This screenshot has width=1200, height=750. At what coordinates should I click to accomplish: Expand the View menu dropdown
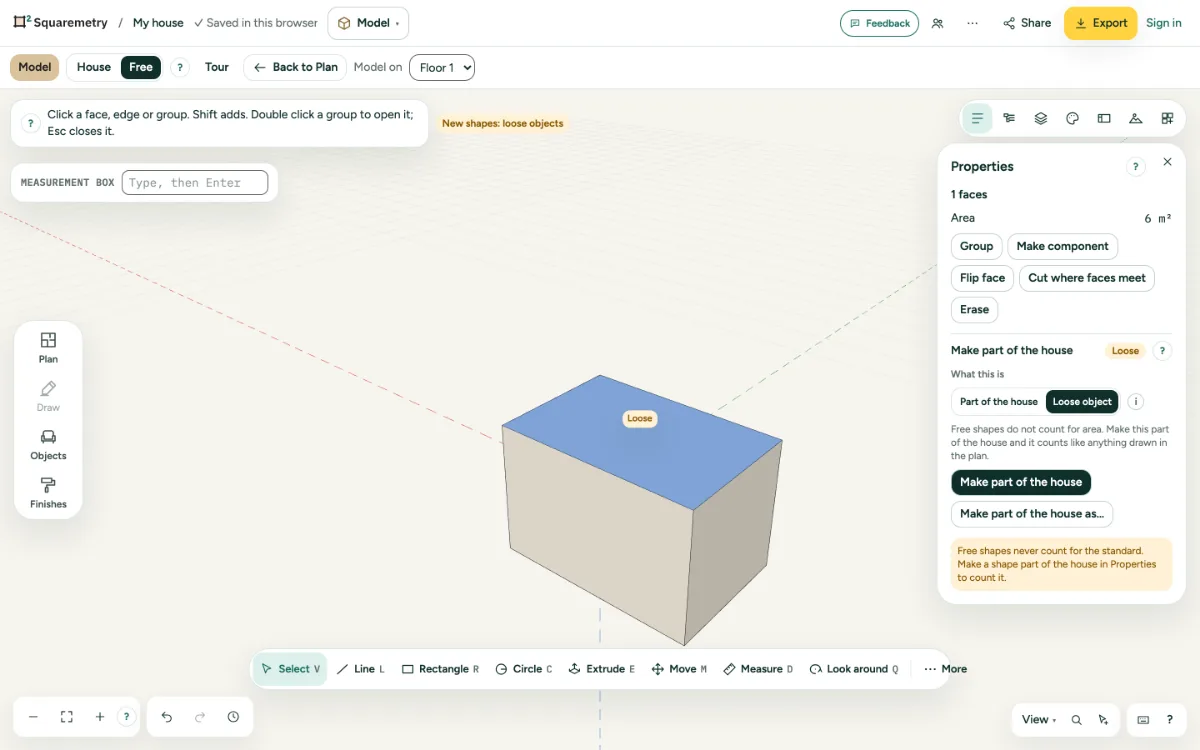coord(1039,720)
